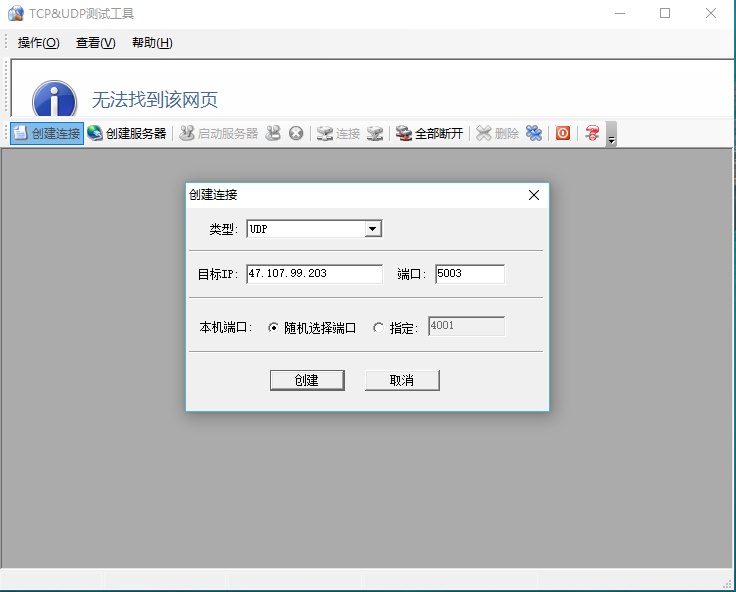Maximize the TCP&UDP测试工具 window
The image size is (736, 592).
(x=665, y=13)
